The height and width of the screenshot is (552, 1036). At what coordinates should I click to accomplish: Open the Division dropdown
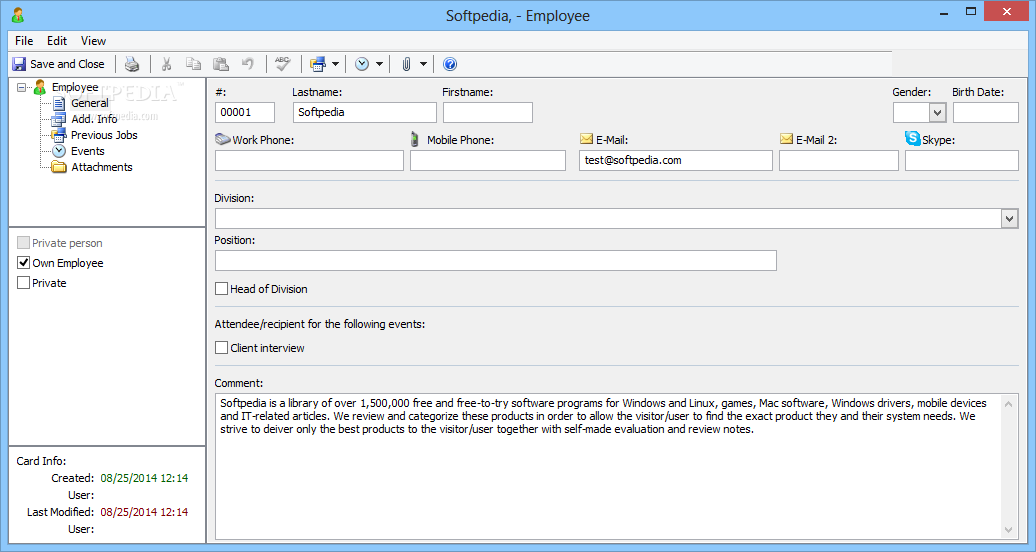(1009, 219)
